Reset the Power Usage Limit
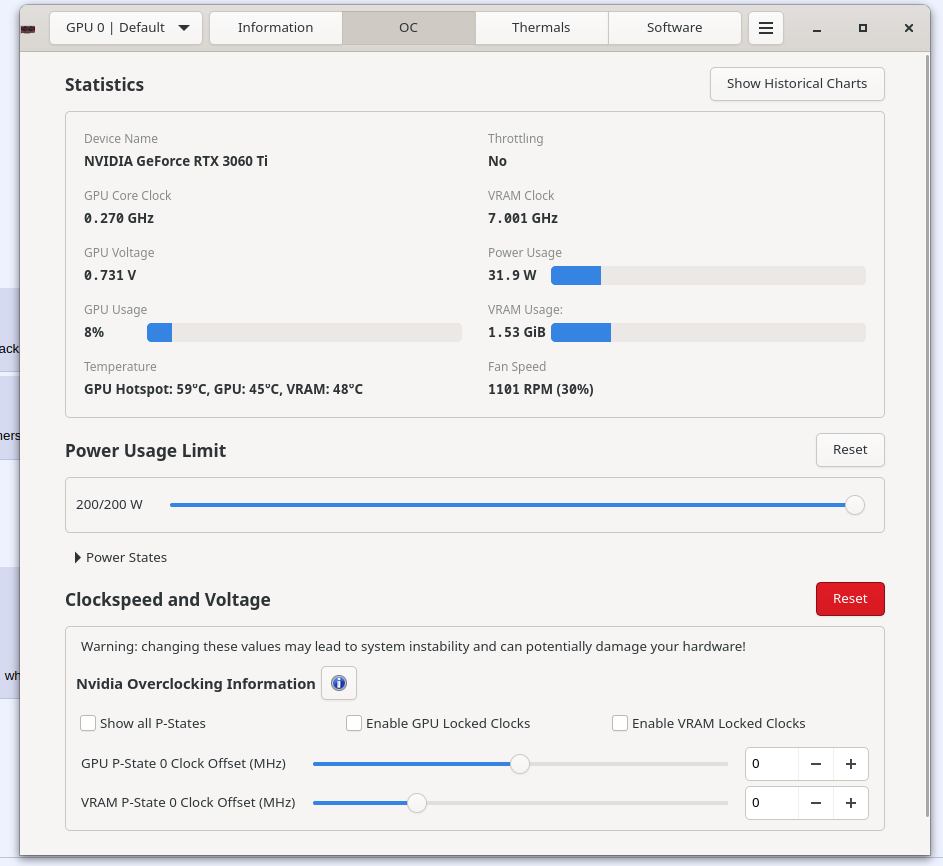Screen dimensions: 943x866 (850, 450)
